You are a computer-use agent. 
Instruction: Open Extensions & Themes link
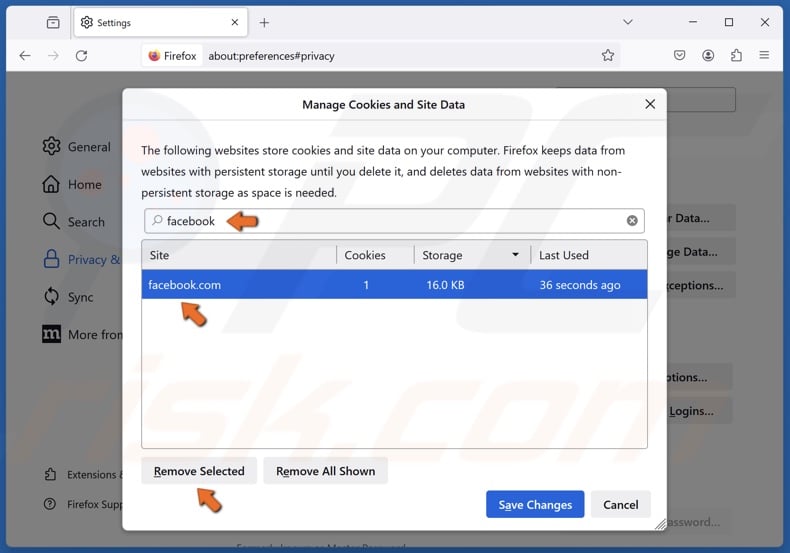click(83, 474)
